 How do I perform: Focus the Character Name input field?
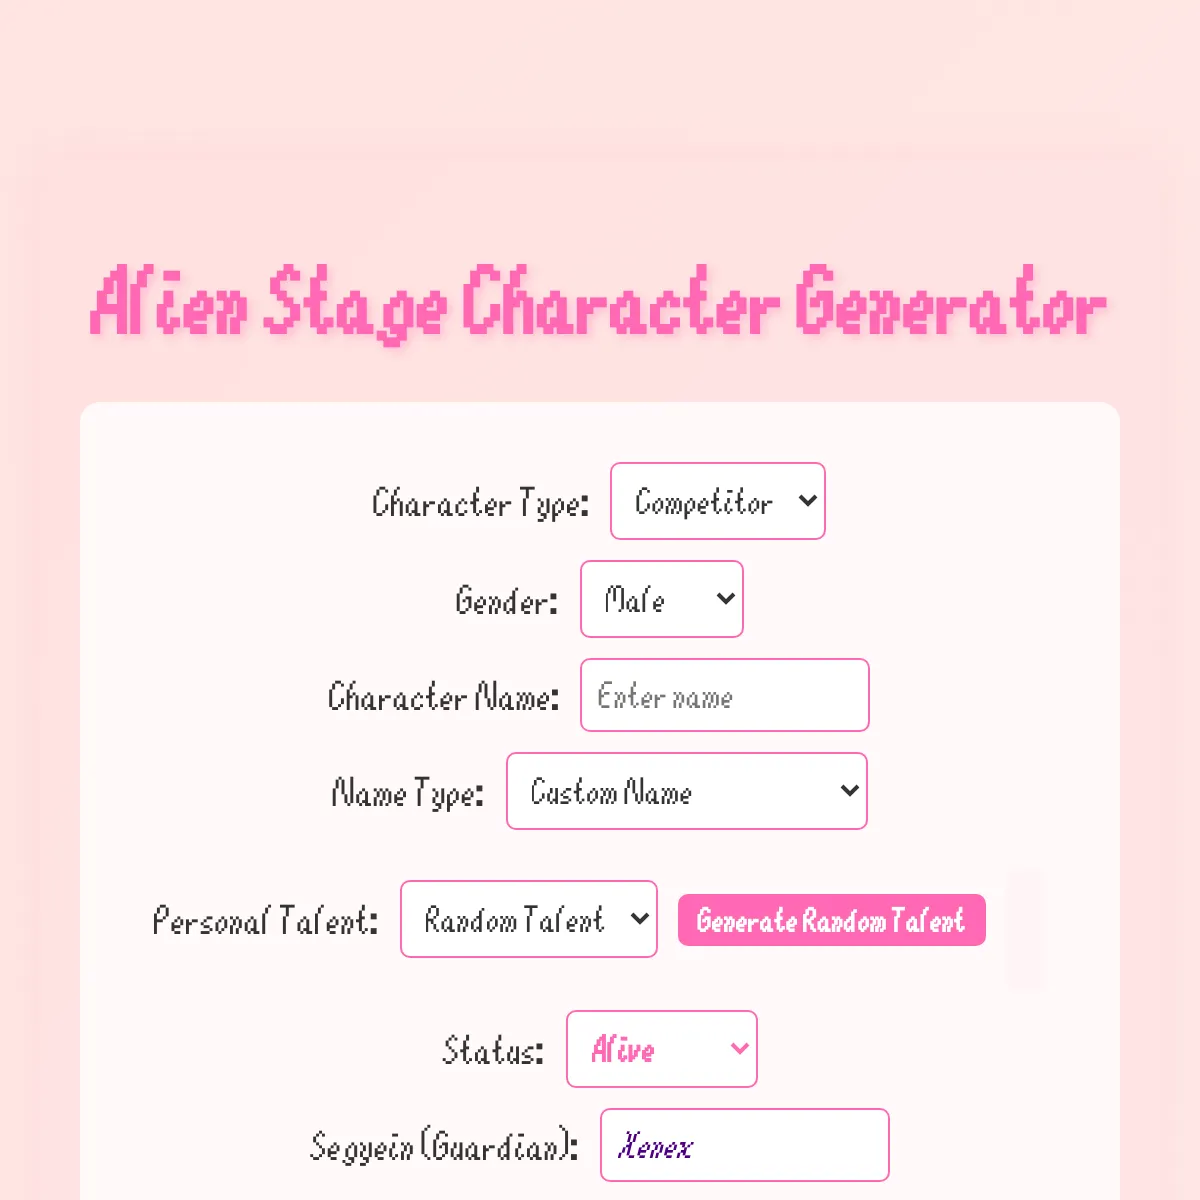[x=724, y=695]
